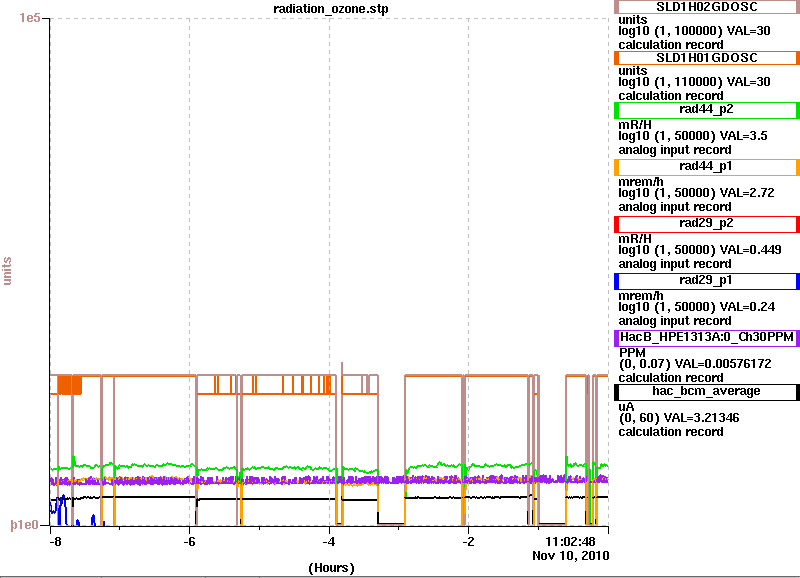Click the 11:02:48 end time label
The width and height of the screenshot is (800, 578).
coord(570,542)
